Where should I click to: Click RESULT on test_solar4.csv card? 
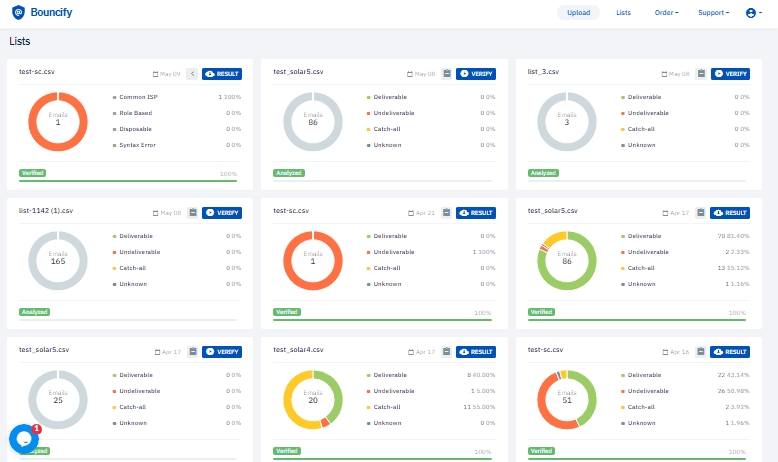(476, 351)
